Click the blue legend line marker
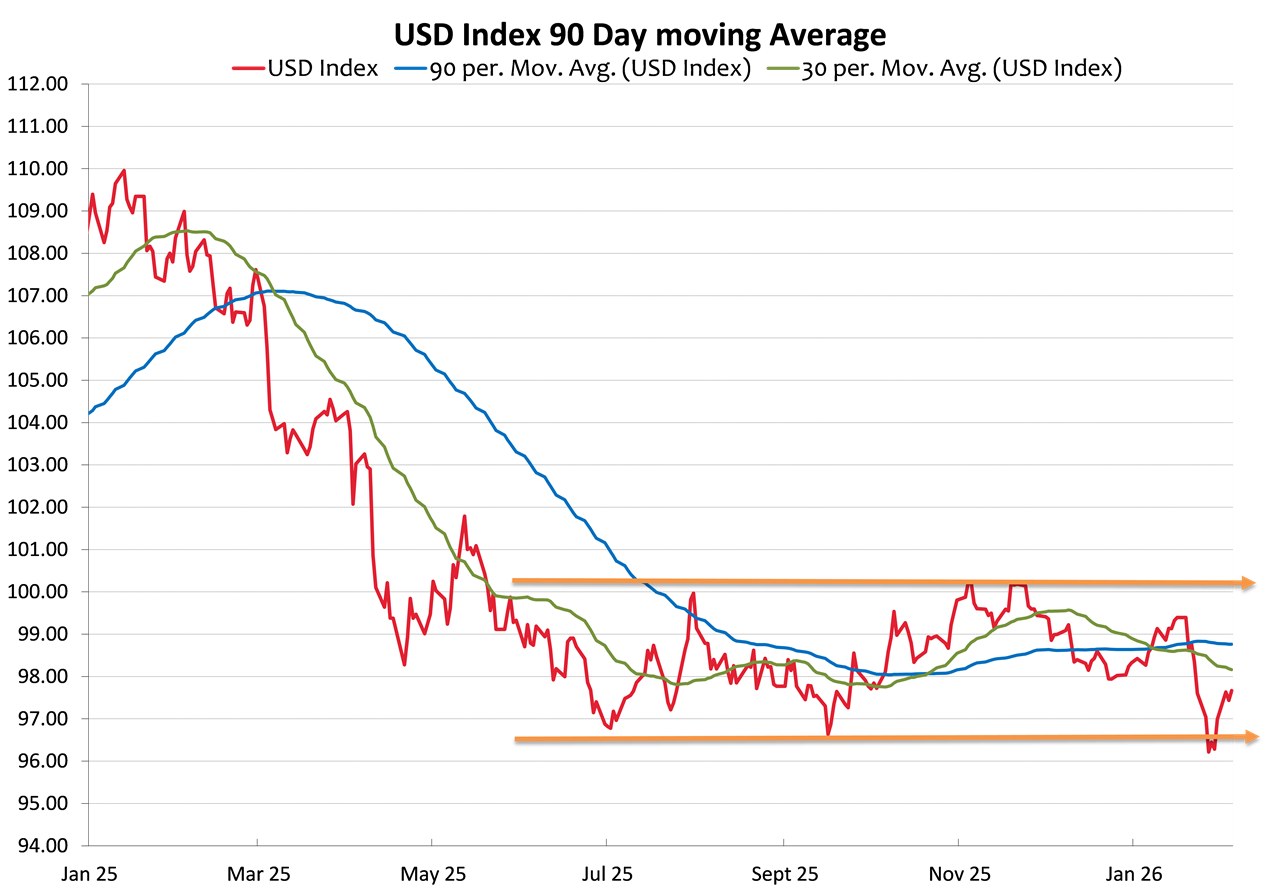The image size is (1280, 895). point(410,69)
